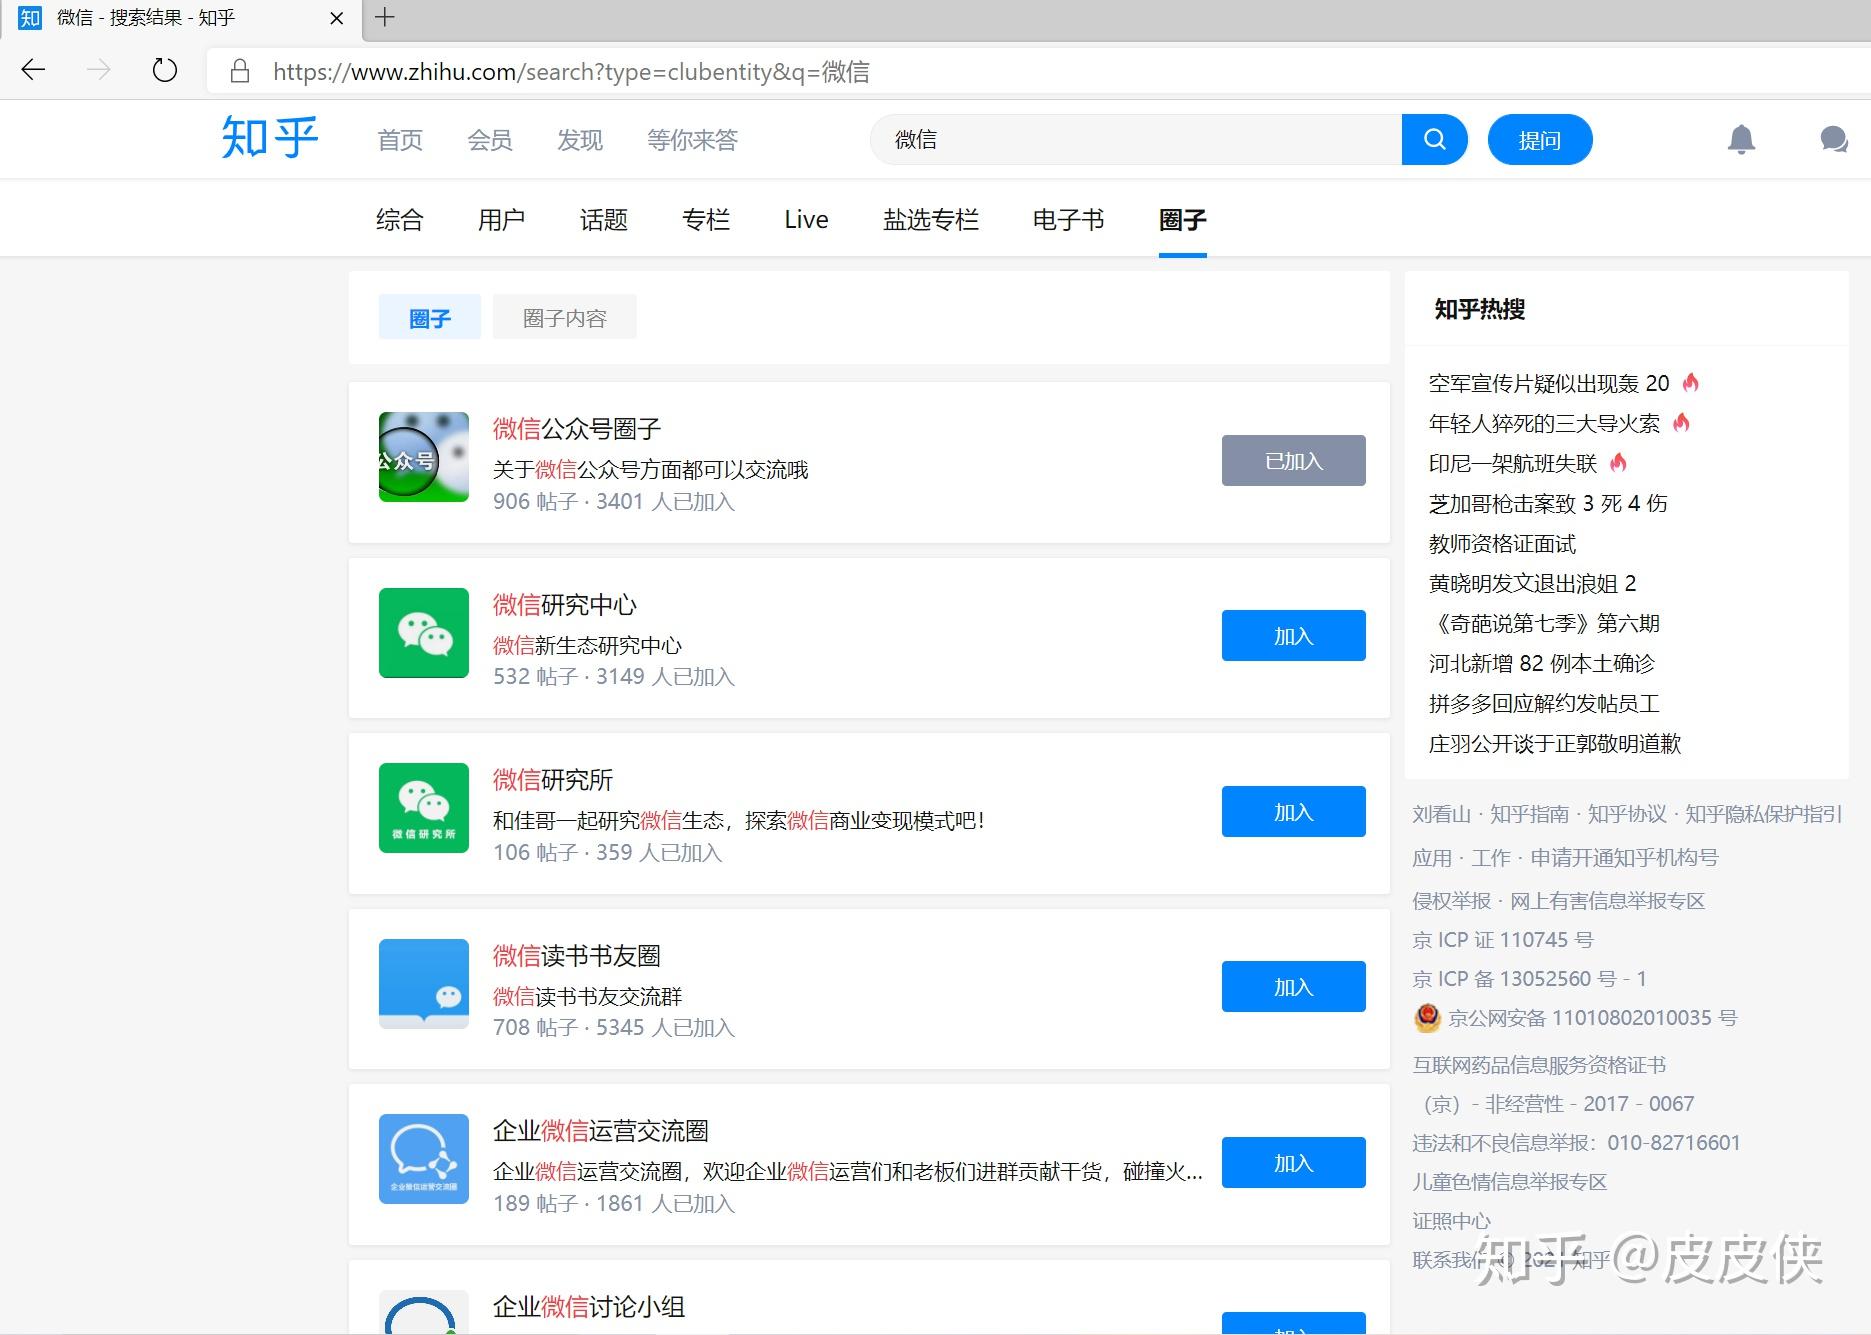Click the 提问 ask question button
1871x1335 pixels.
[x=1540, y=140]
